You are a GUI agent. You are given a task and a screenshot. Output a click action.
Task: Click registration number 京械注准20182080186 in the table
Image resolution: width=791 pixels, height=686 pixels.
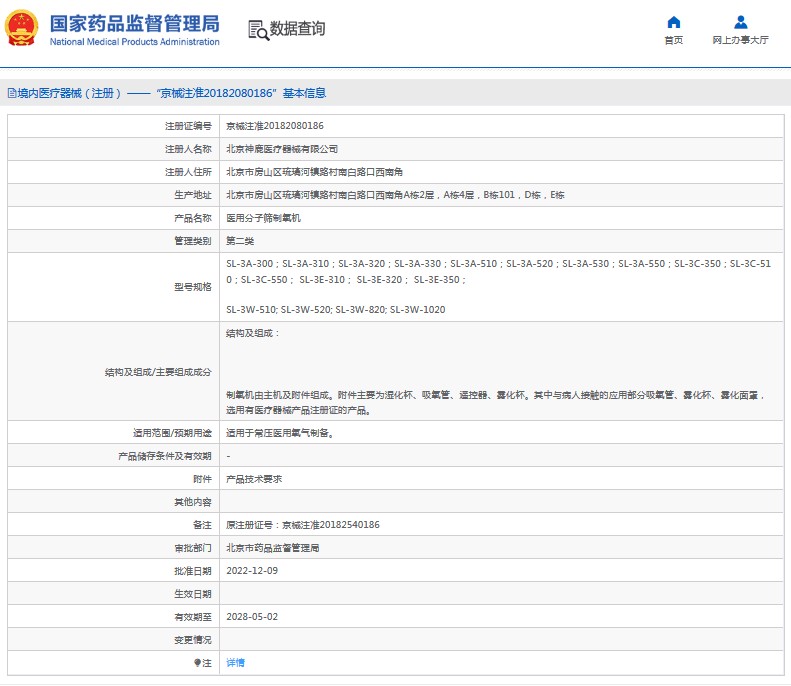[274, 126]
